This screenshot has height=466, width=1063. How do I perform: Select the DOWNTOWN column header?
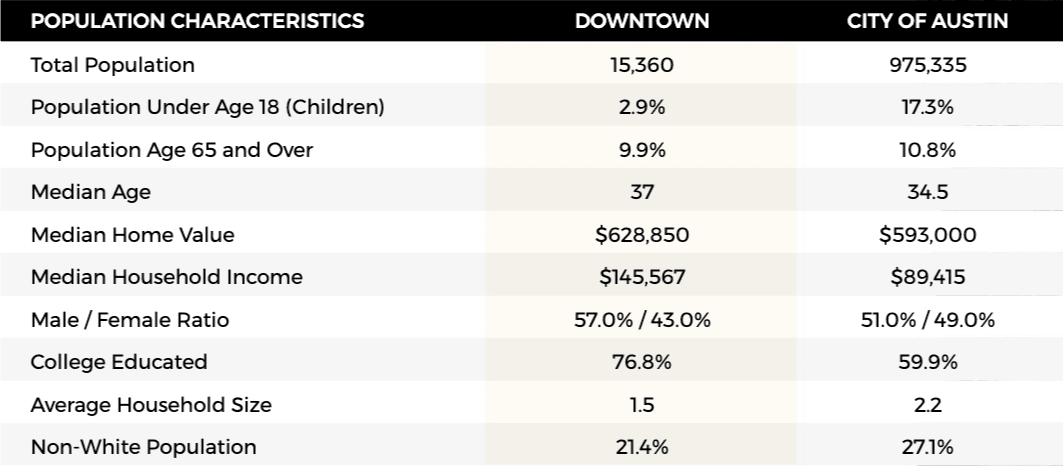[x=642, y=21]
